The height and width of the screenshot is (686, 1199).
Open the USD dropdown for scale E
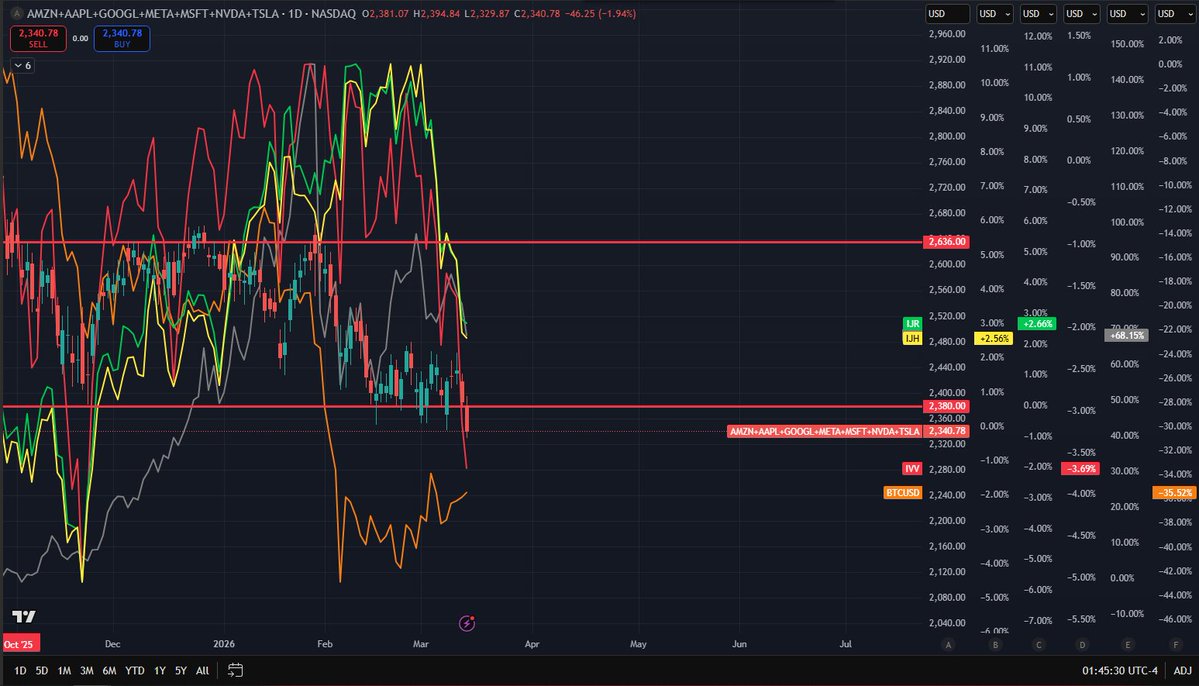pyautogui.click(x=1127, y=14)
